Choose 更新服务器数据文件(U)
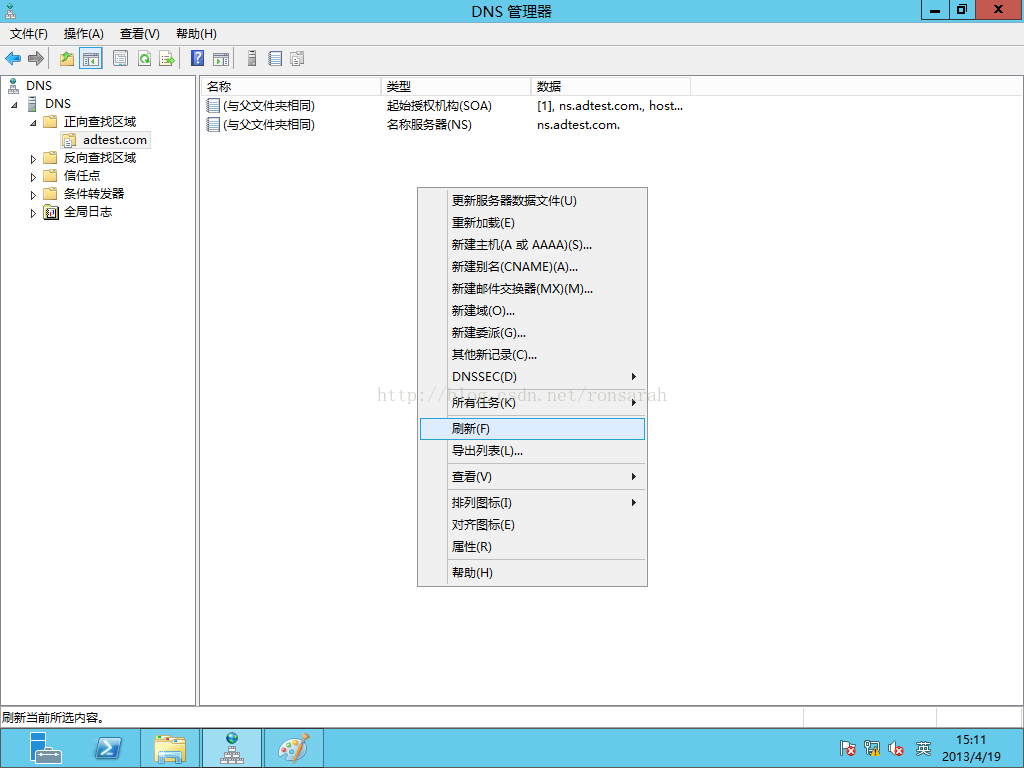The height and width of the screenshot is (768, 1024). point(532,200)
